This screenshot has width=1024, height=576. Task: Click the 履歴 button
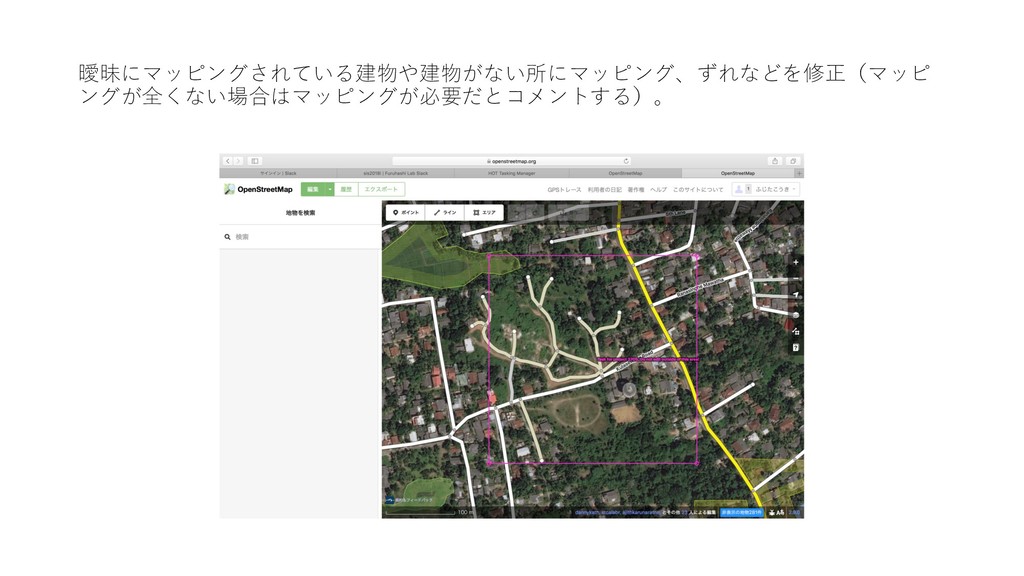346,189
